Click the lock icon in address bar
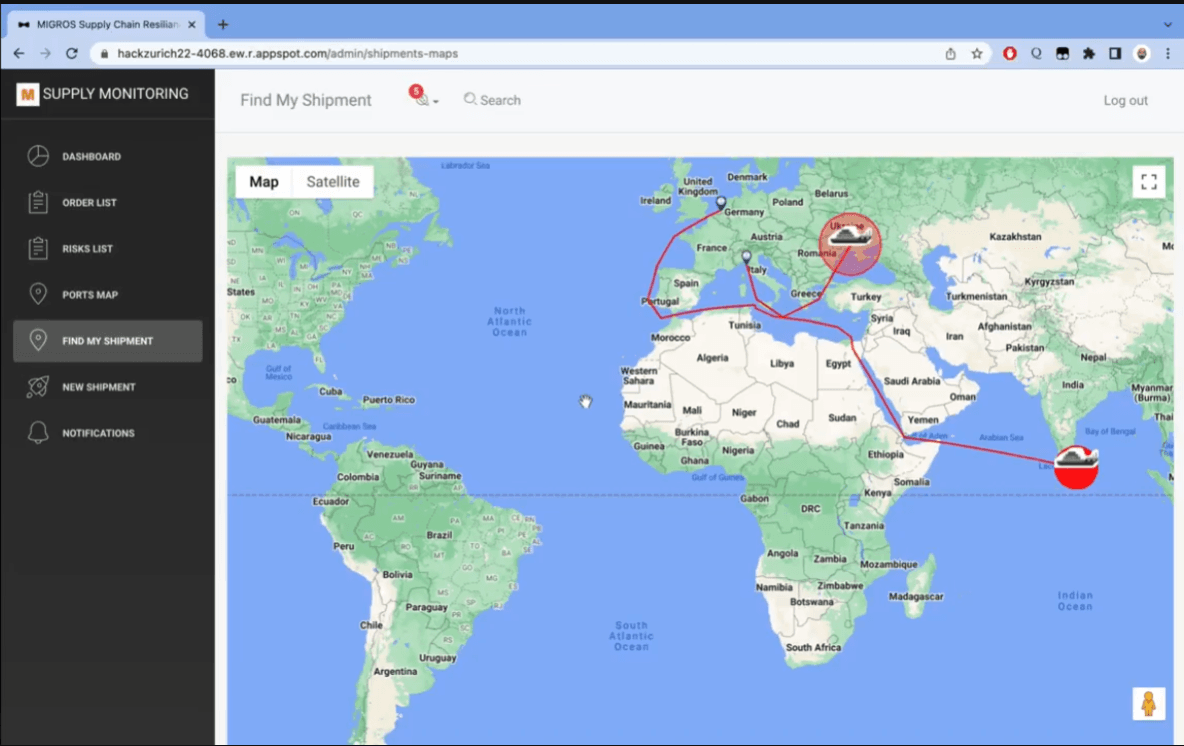1184x746 pixels. [104, 54]
